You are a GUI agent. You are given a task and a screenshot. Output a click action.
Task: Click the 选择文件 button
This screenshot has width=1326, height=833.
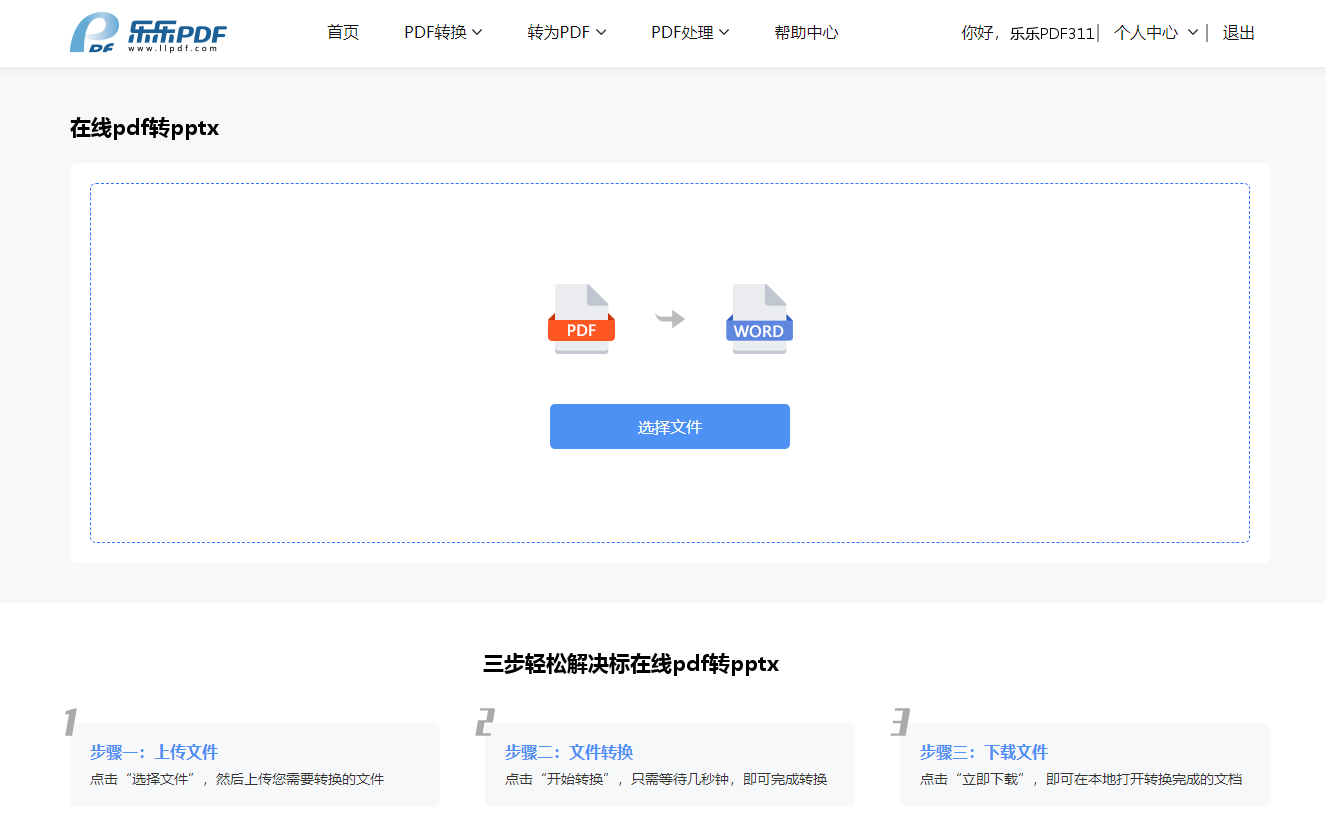[x=670, y=427]
